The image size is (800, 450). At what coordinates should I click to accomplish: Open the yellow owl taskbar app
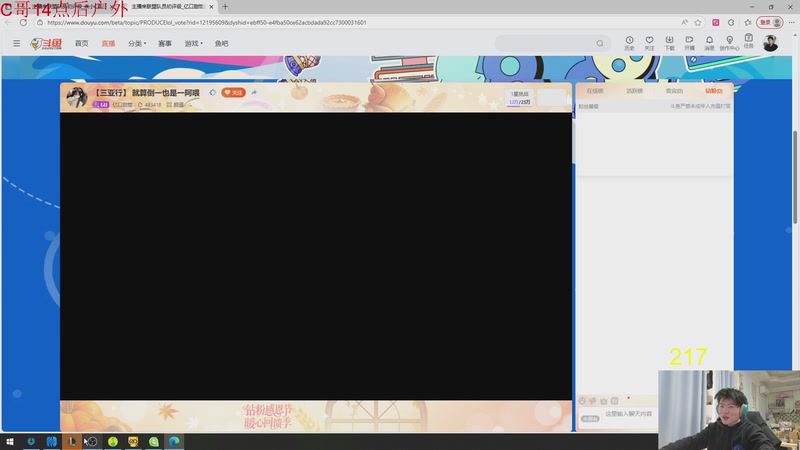(x=133, y=441)
